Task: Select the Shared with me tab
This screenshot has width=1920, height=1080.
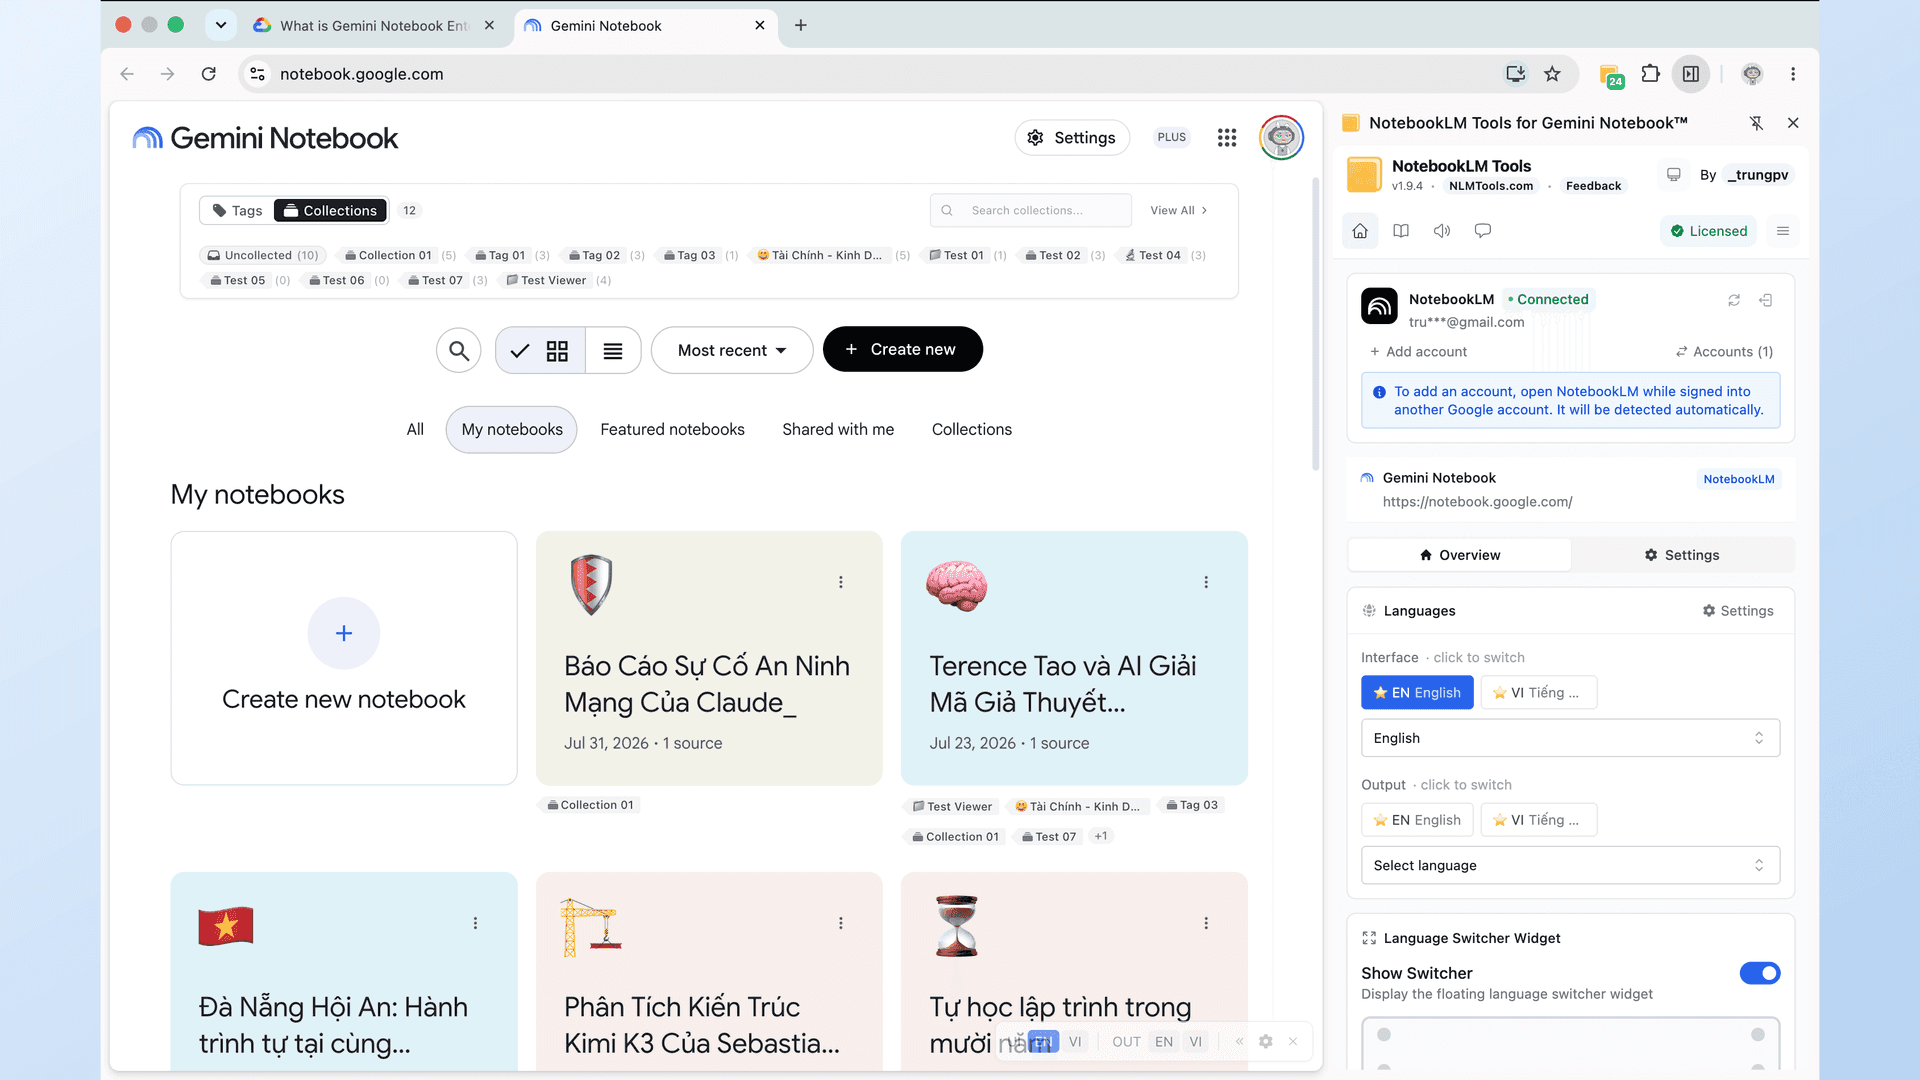Action: click(x=838, y=430)
